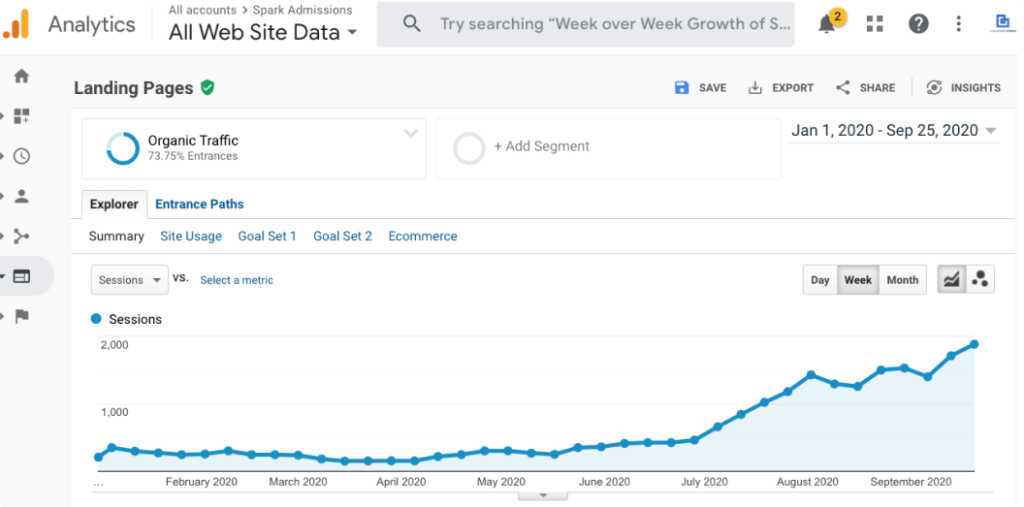Open the Sessions metric dropdown

(130, 280)
